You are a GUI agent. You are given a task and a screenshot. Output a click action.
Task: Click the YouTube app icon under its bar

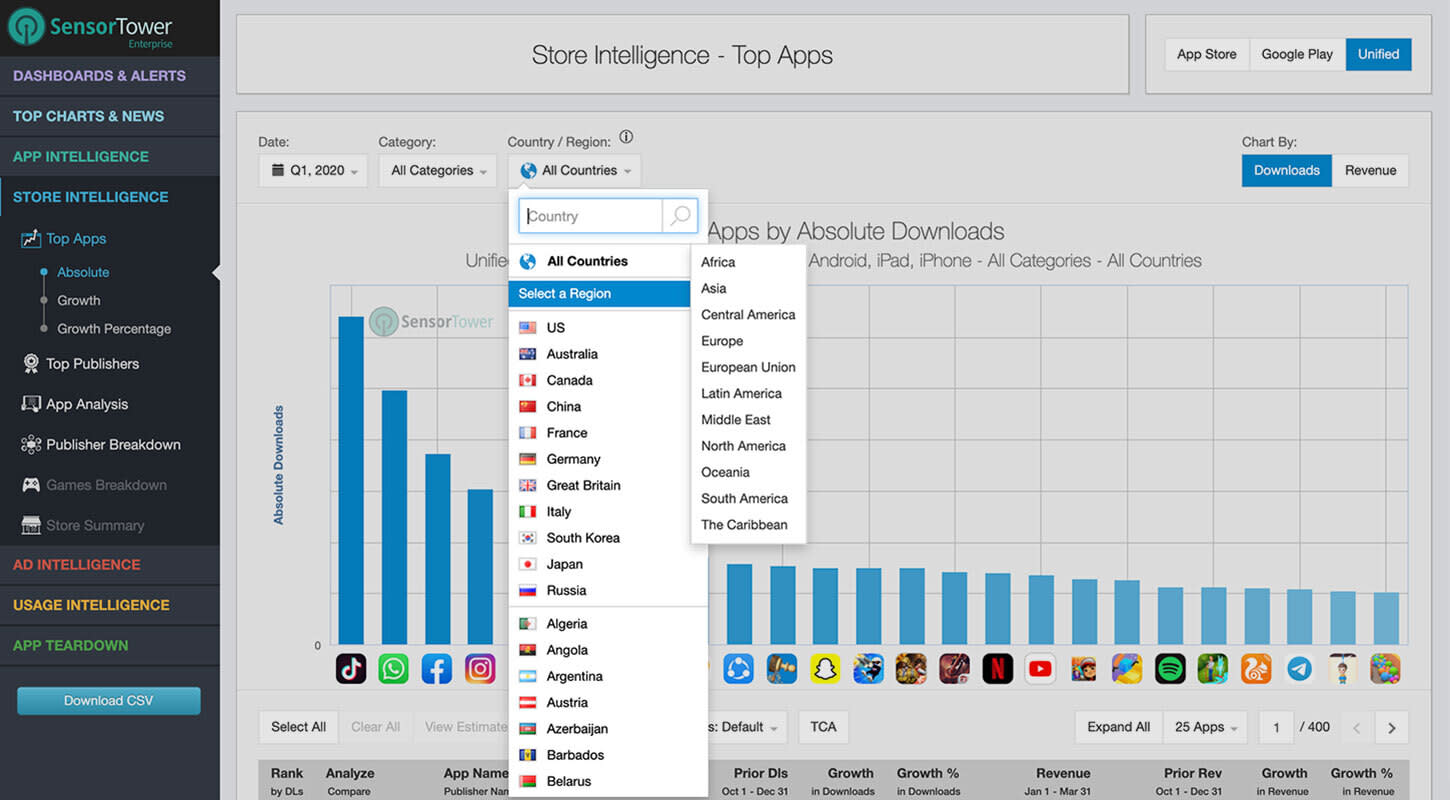tap(1040, 668)
